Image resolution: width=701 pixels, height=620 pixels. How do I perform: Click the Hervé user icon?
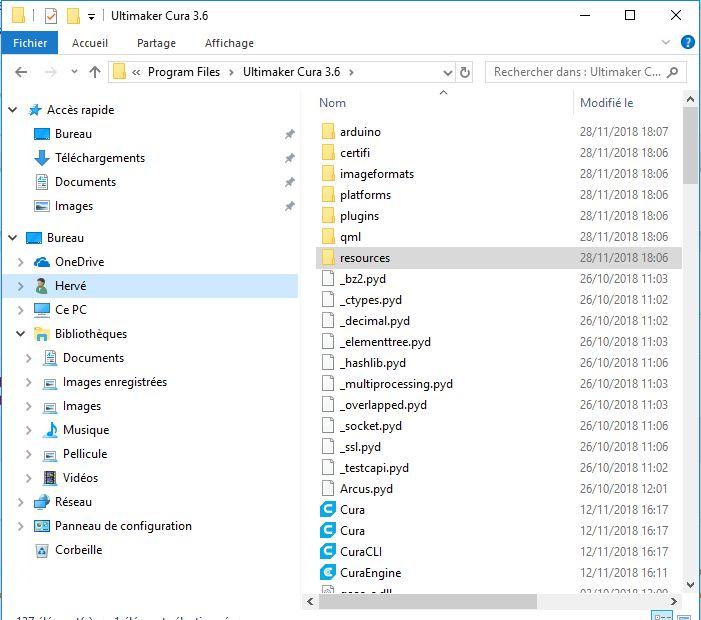tap(42, 286)
